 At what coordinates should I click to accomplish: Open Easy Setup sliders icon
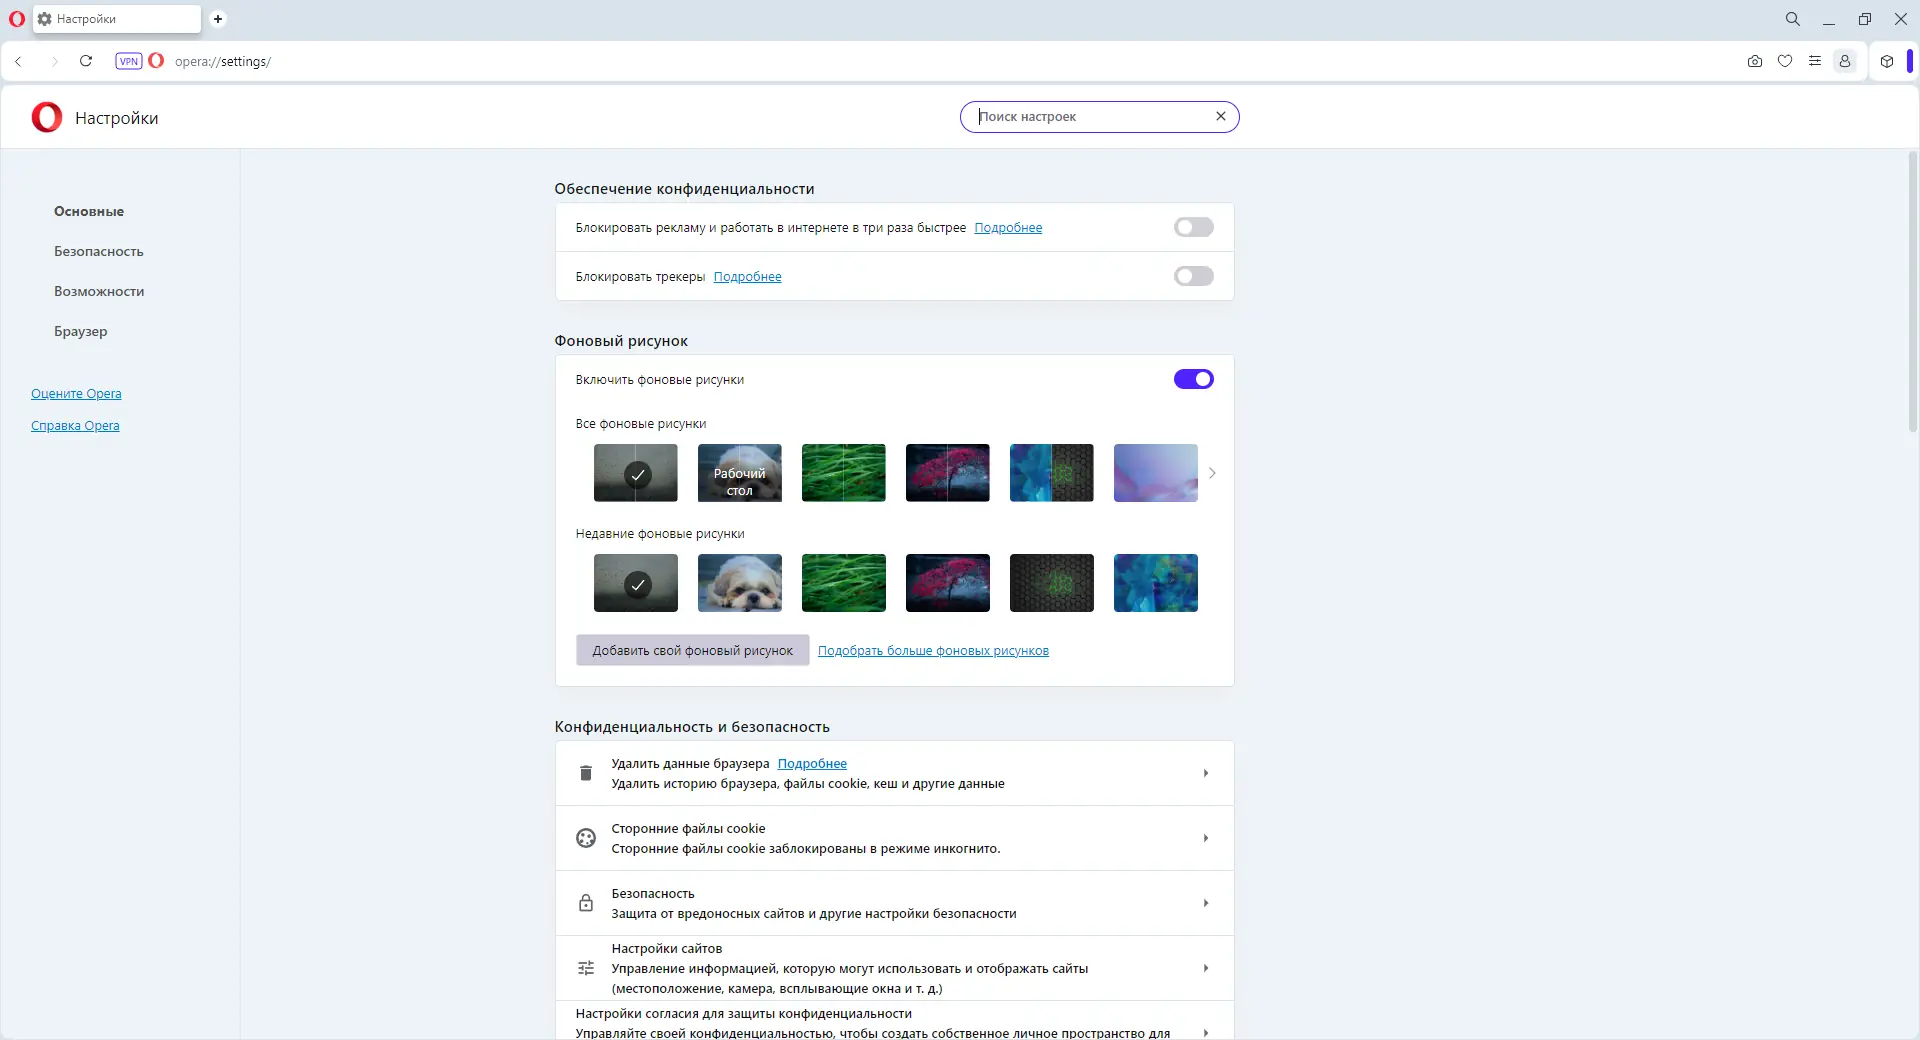pyautogui.click(x=1815, y=61)
